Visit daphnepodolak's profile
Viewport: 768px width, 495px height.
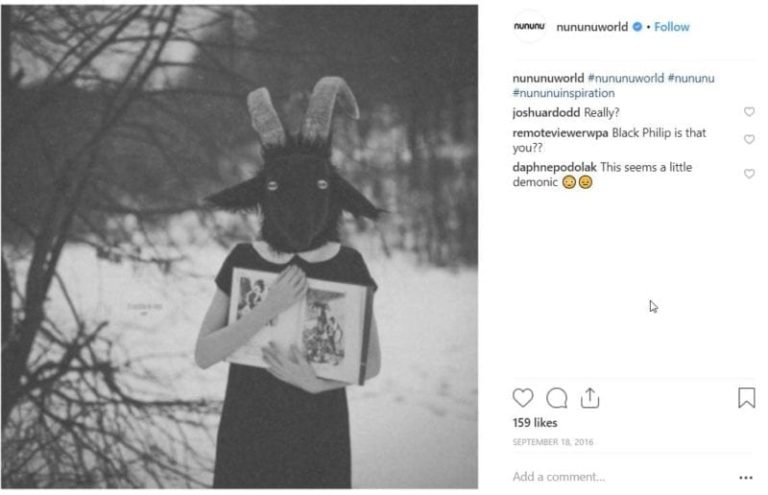coord(554,167)
